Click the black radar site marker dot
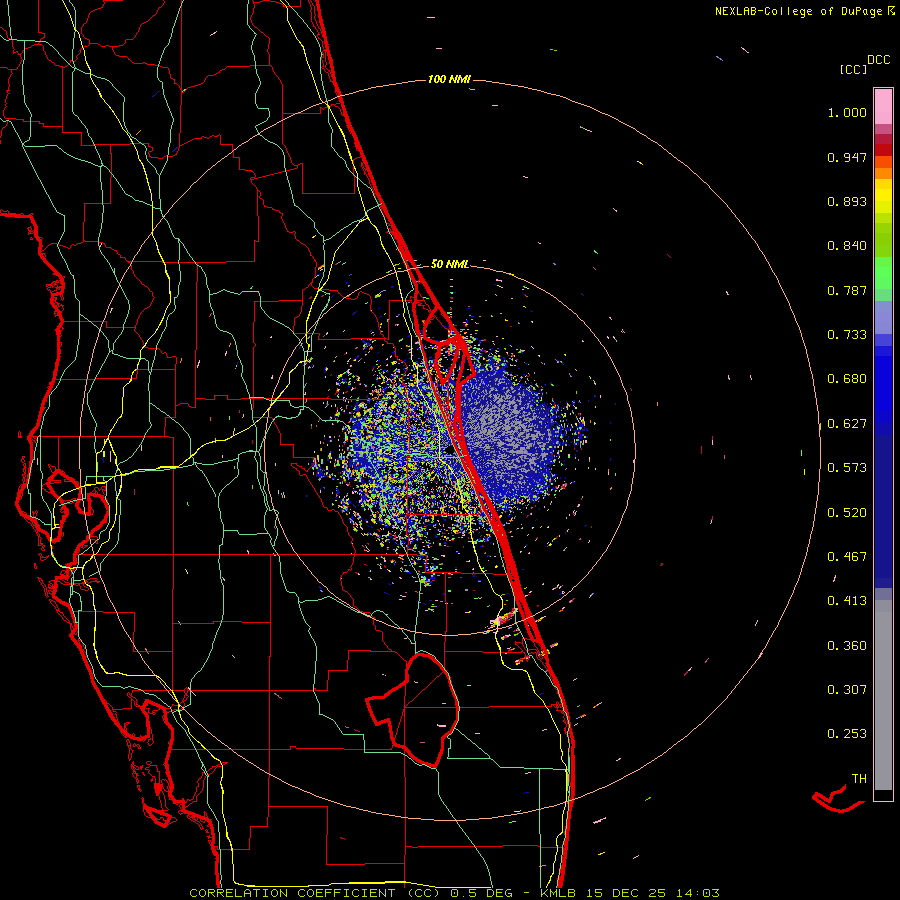 pos(449,451)
